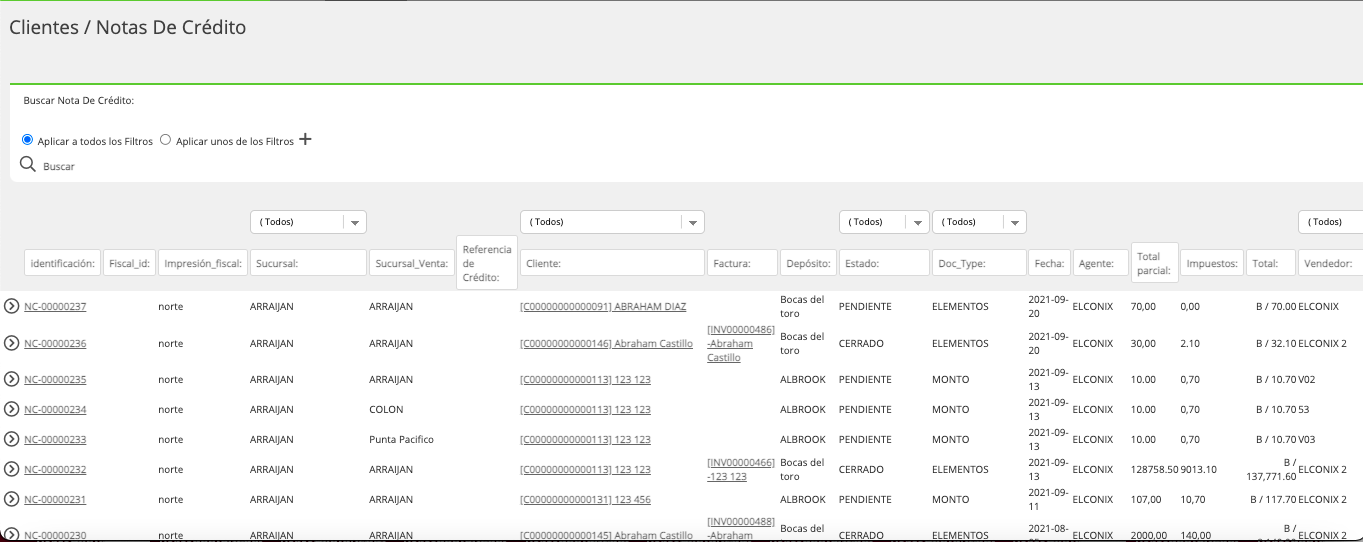This screenshot has width=1363, height=542.
Task: Click the Impresión_fiscal column filter
Action: pyautogui.click(x=203, y=263)
